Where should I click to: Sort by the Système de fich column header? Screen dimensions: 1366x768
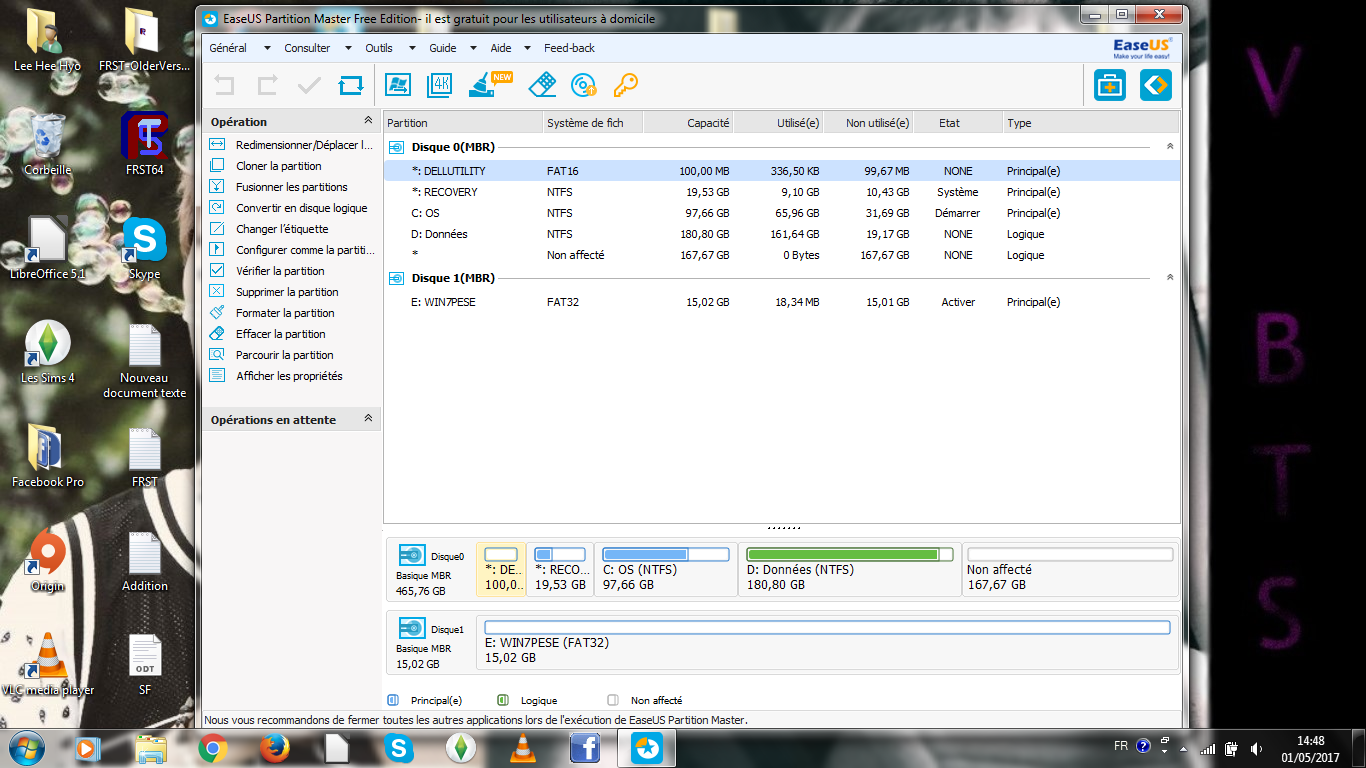click(593, 123)
